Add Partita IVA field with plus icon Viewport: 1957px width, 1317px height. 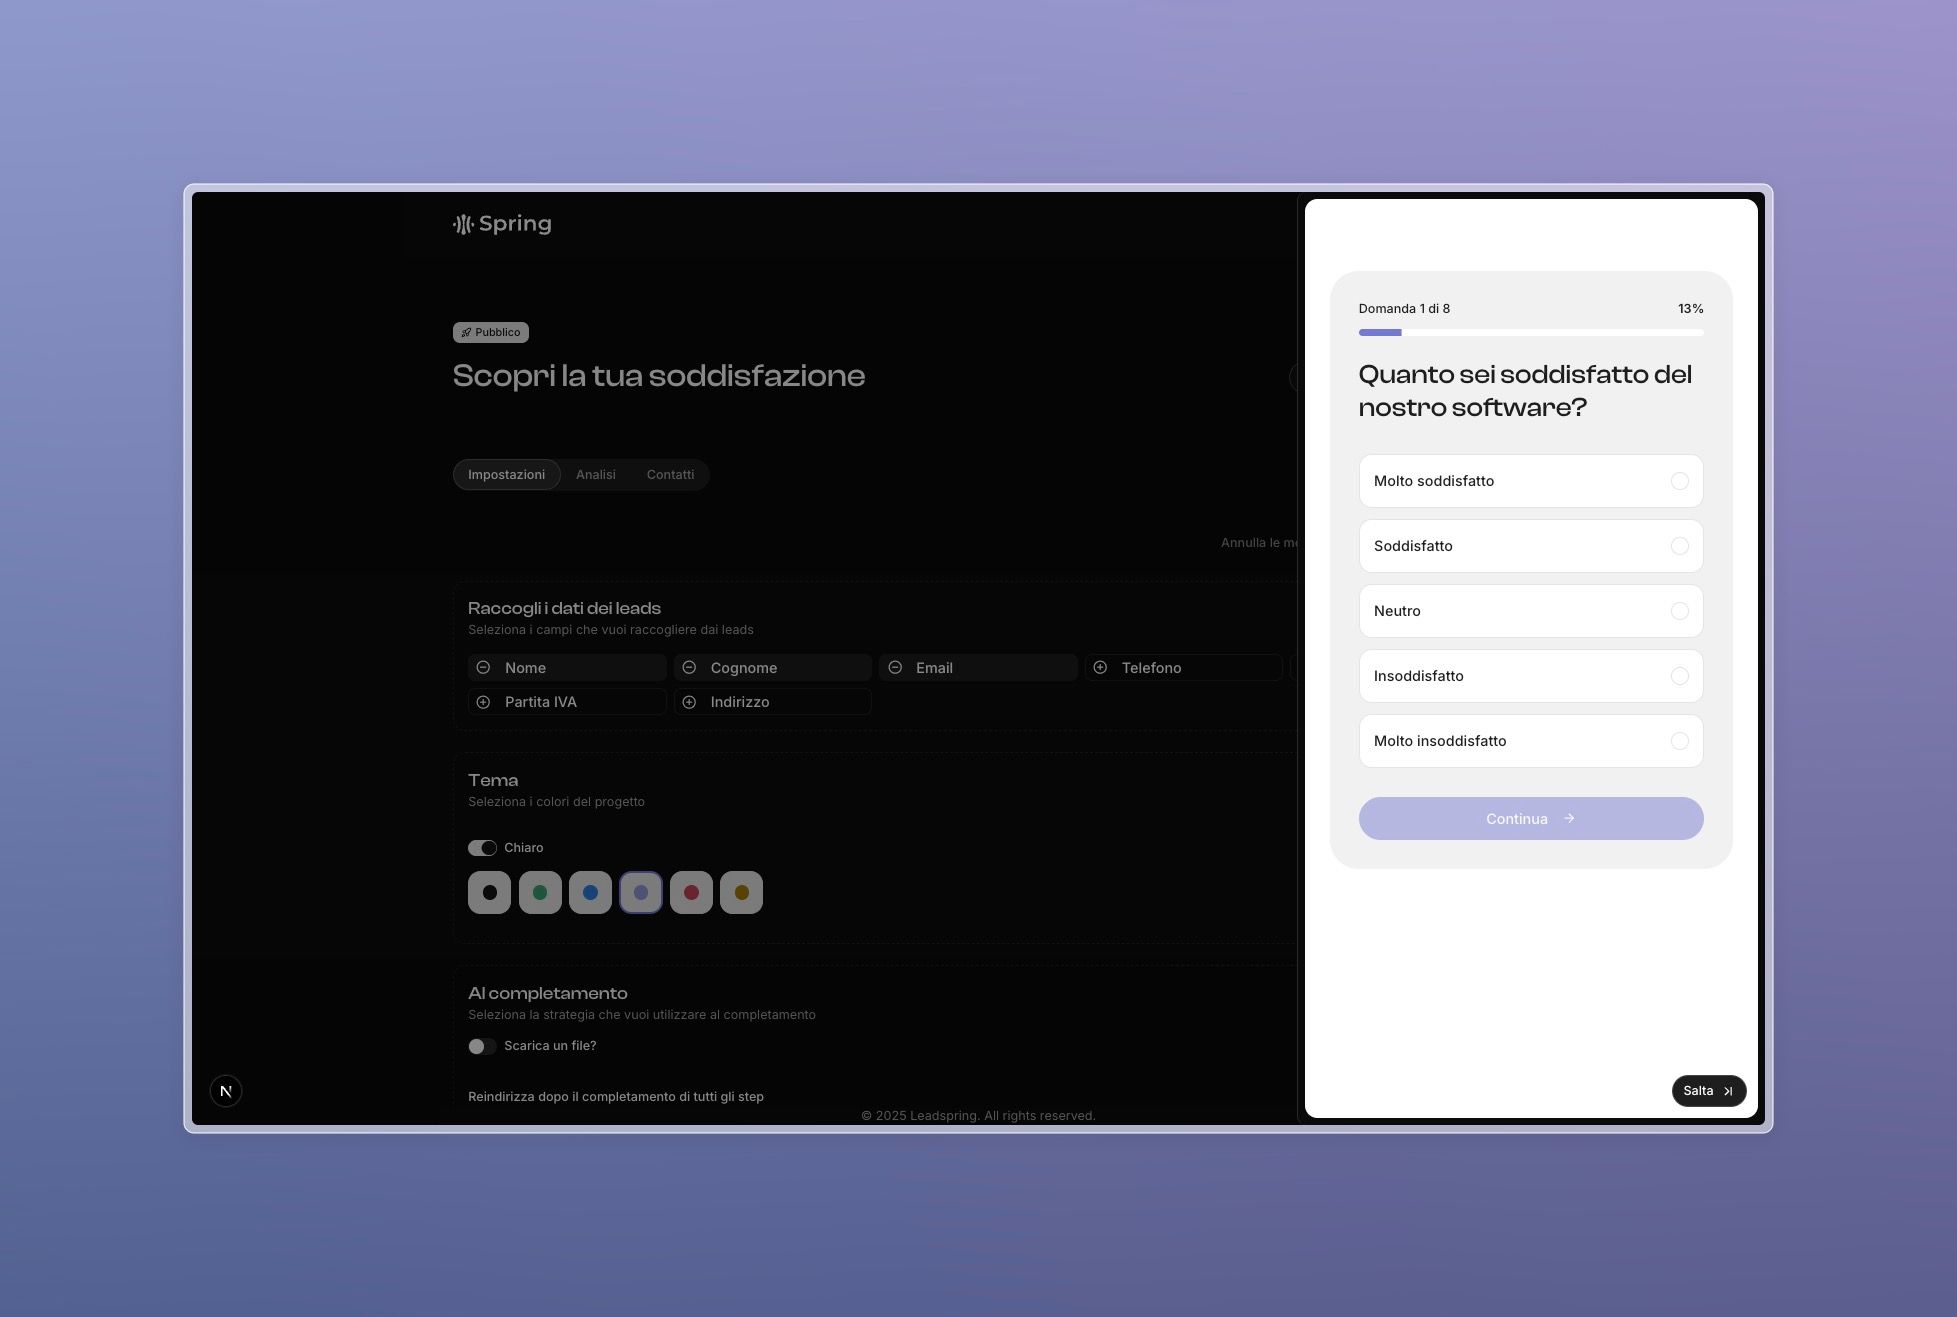(483, 702)
